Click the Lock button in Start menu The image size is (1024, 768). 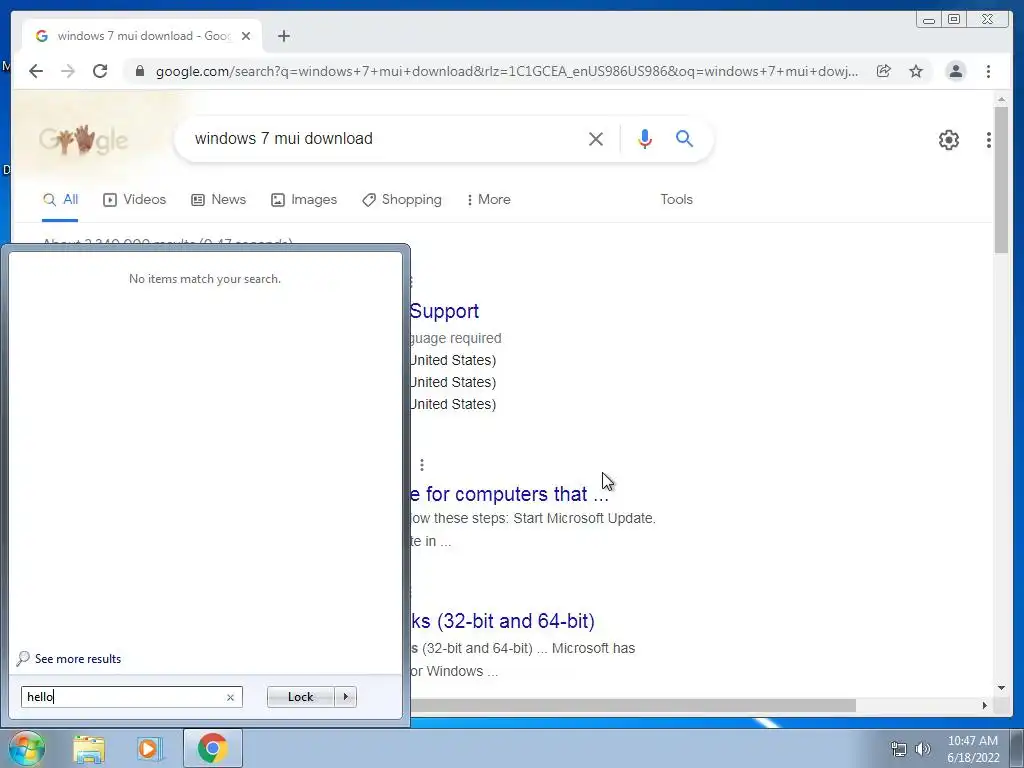pos(300,697)
